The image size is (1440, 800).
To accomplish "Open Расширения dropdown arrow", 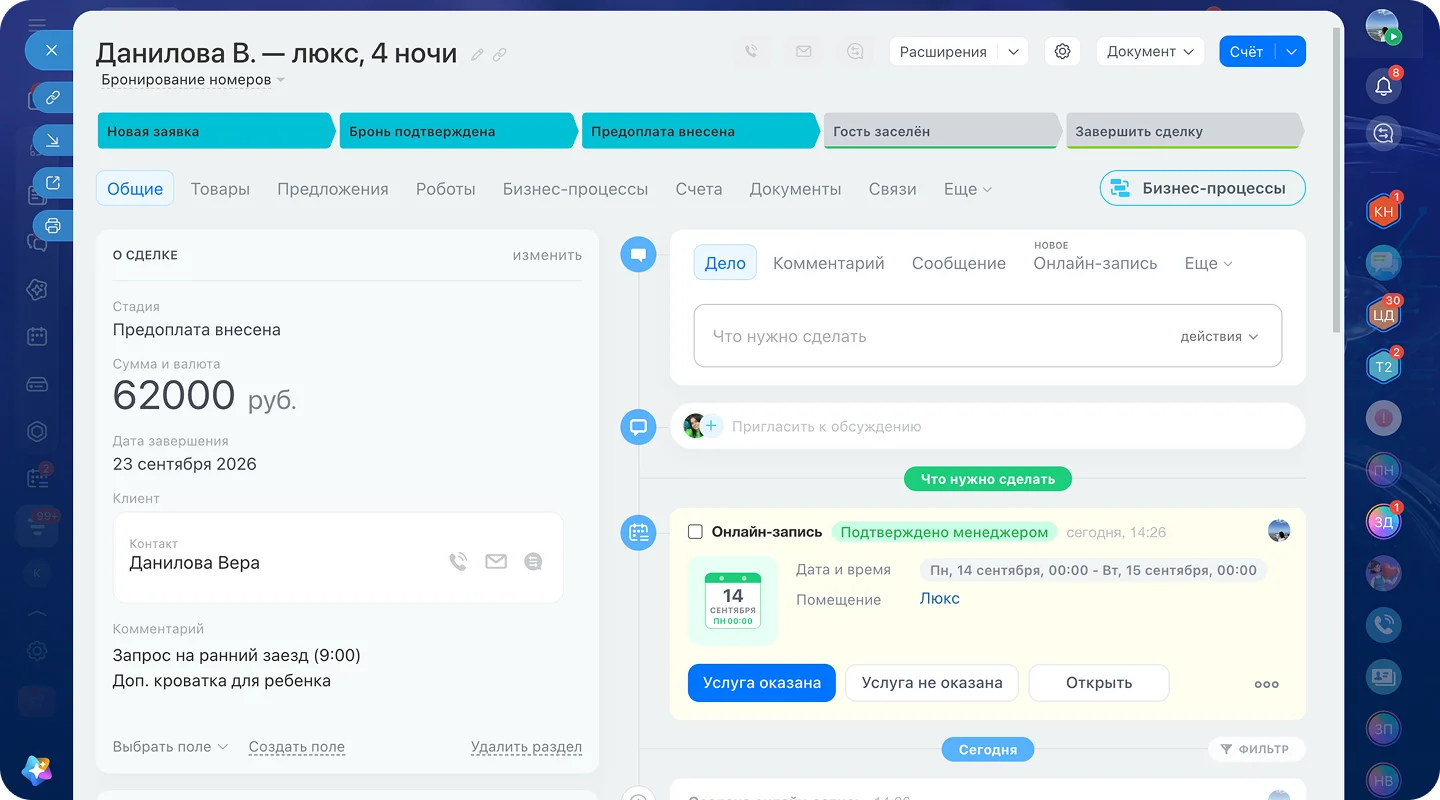I will coord(1013,52).
